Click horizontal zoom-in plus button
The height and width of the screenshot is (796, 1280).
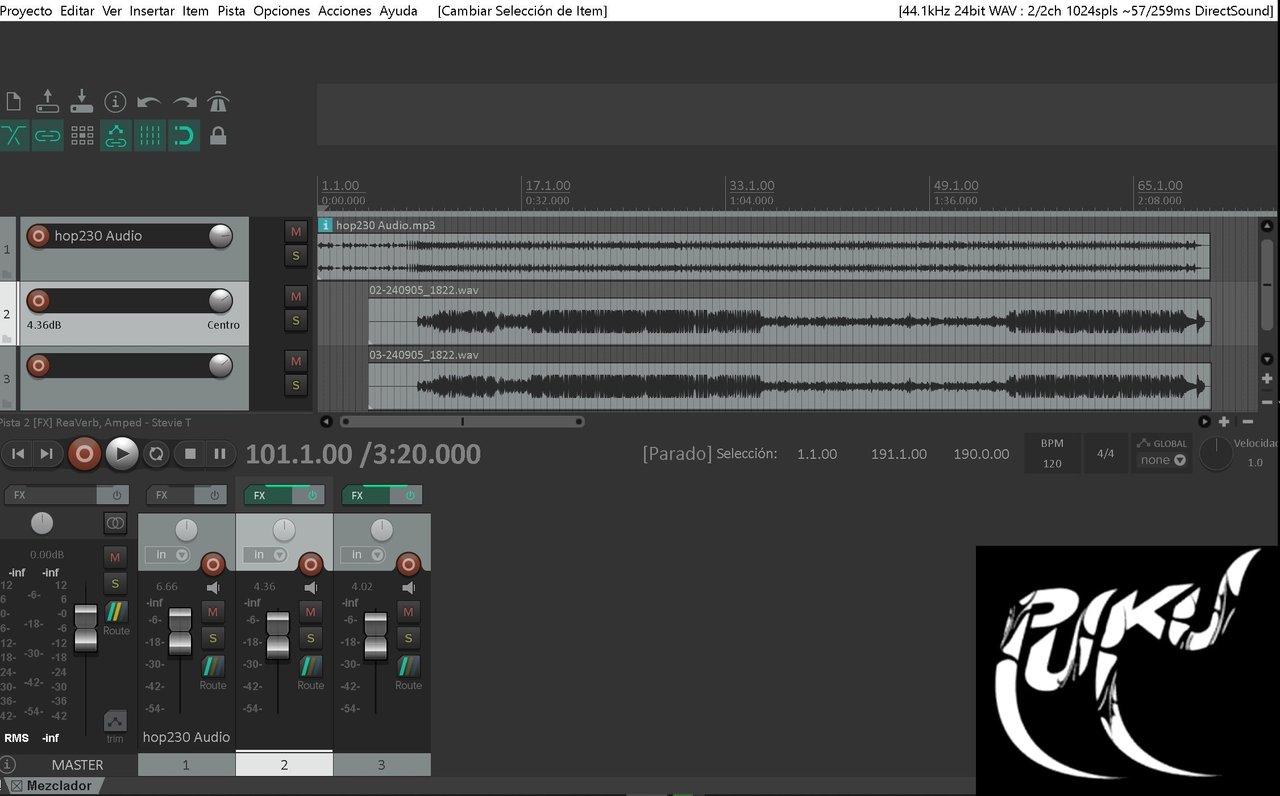click(1223, 422)
